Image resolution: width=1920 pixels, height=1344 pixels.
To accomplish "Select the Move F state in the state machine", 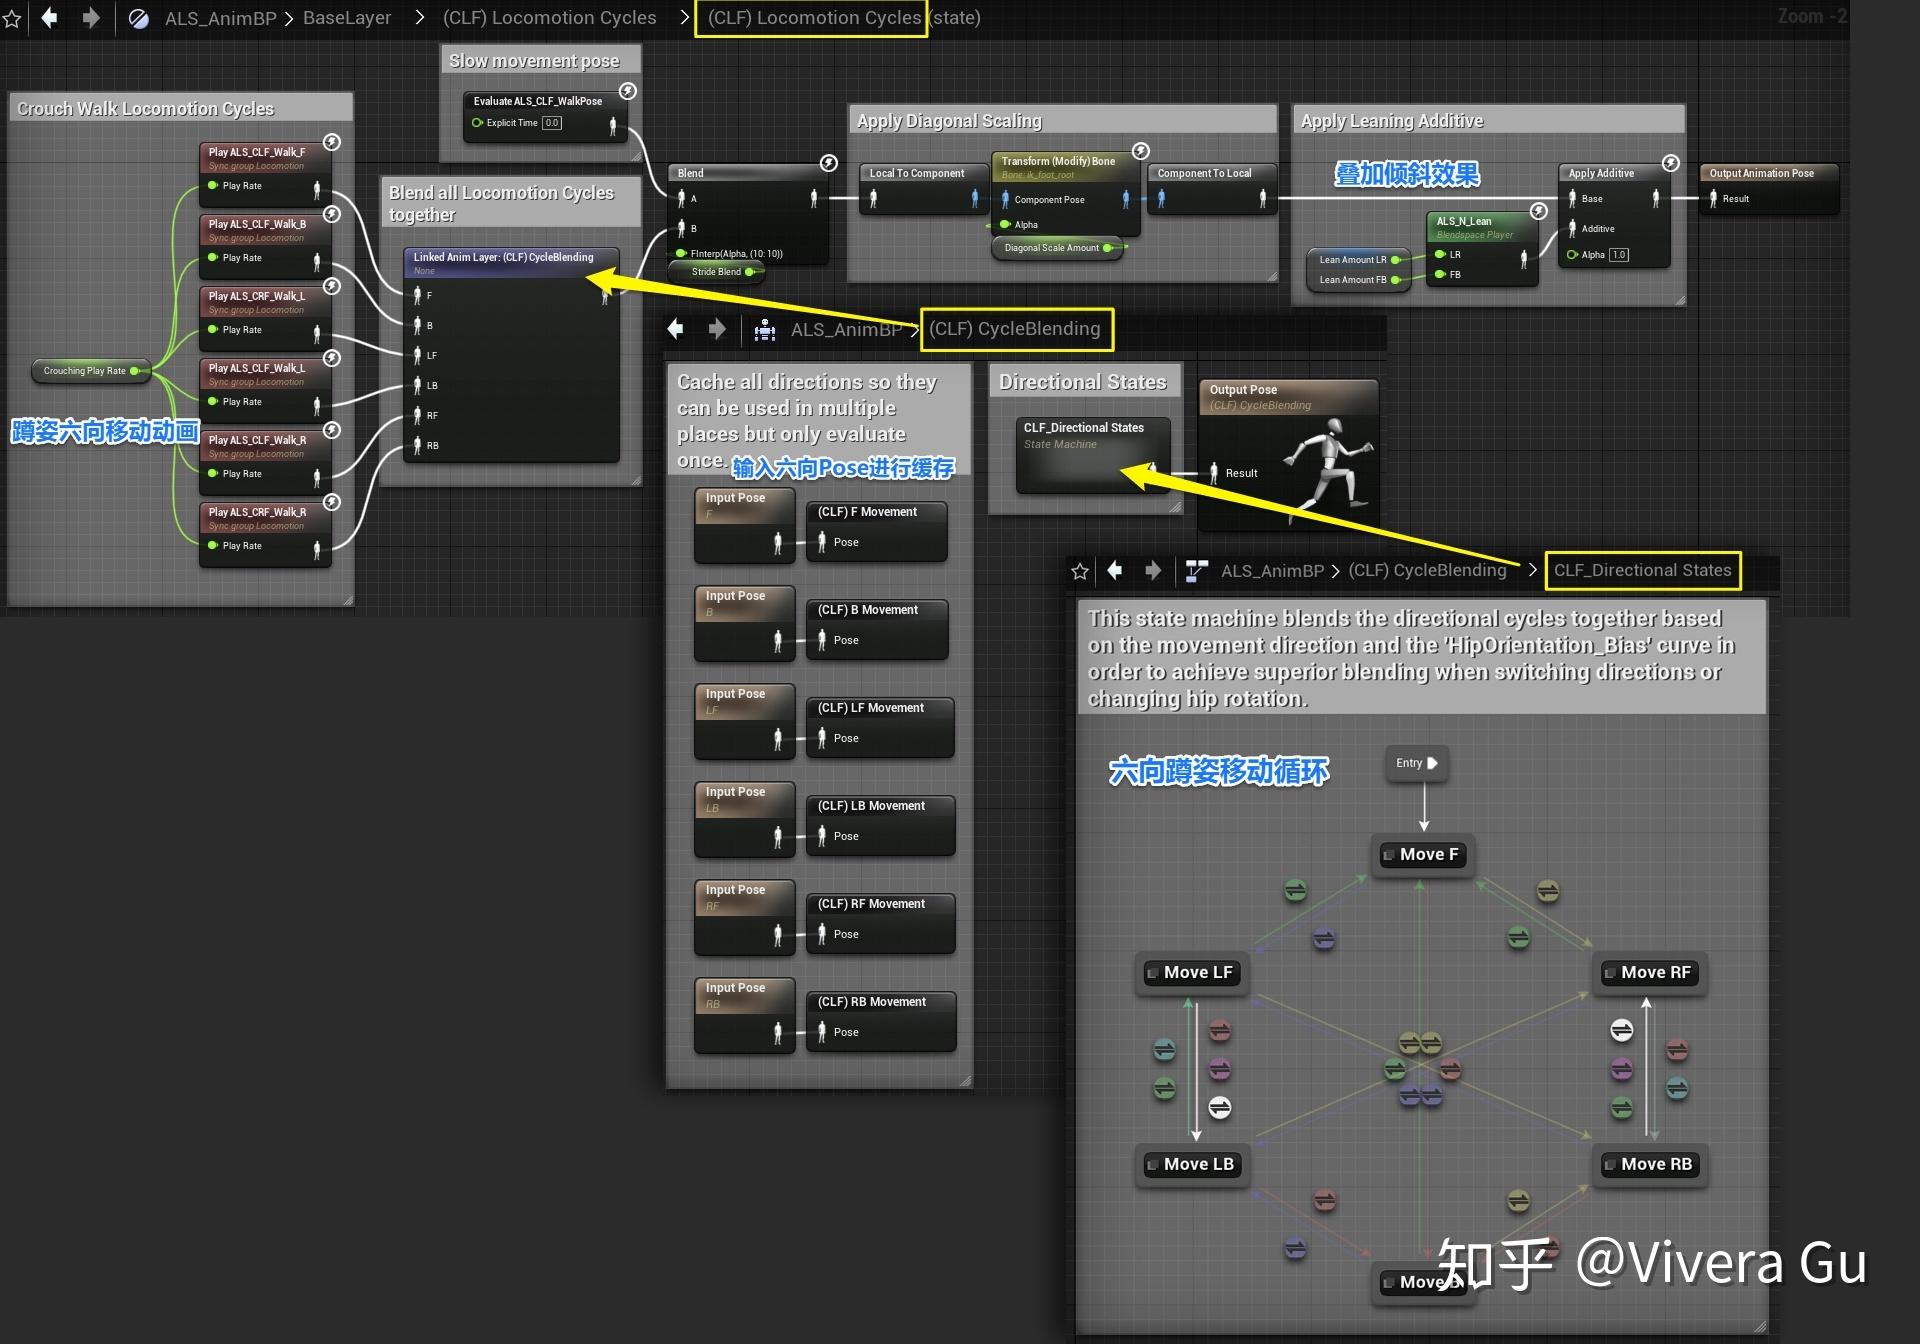I will [x=1422, y=854].
